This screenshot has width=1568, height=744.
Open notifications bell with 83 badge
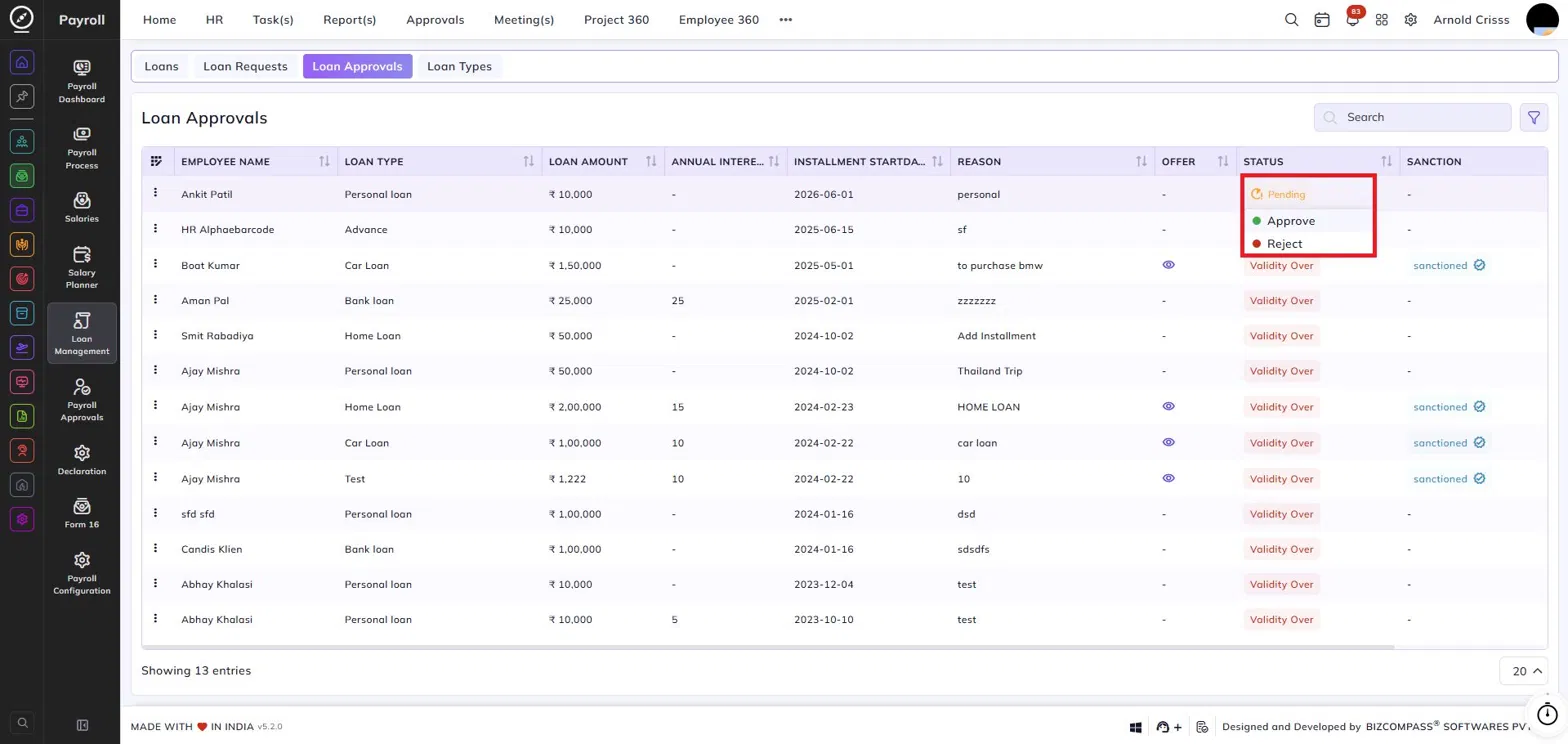click(x=1352, y=20)
